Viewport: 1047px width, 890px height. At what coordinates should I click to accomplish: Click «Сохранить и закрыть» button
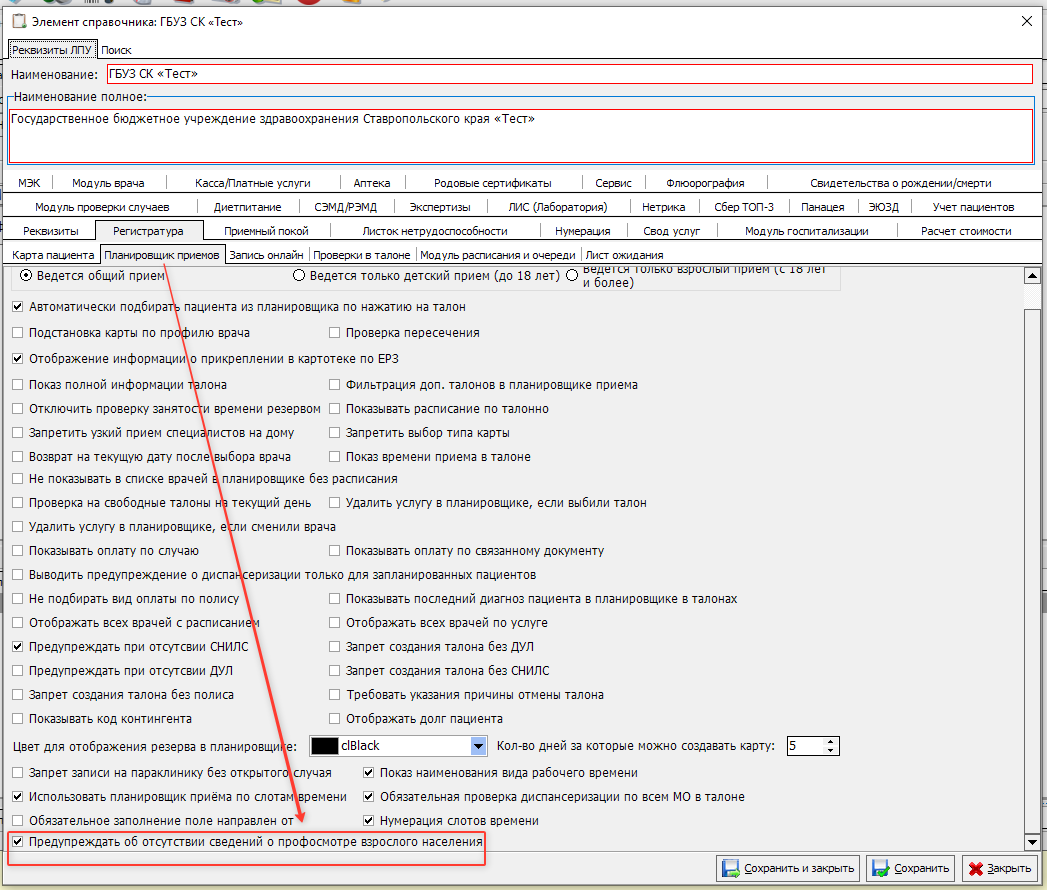pyautogui.click(x=789, y=868)
